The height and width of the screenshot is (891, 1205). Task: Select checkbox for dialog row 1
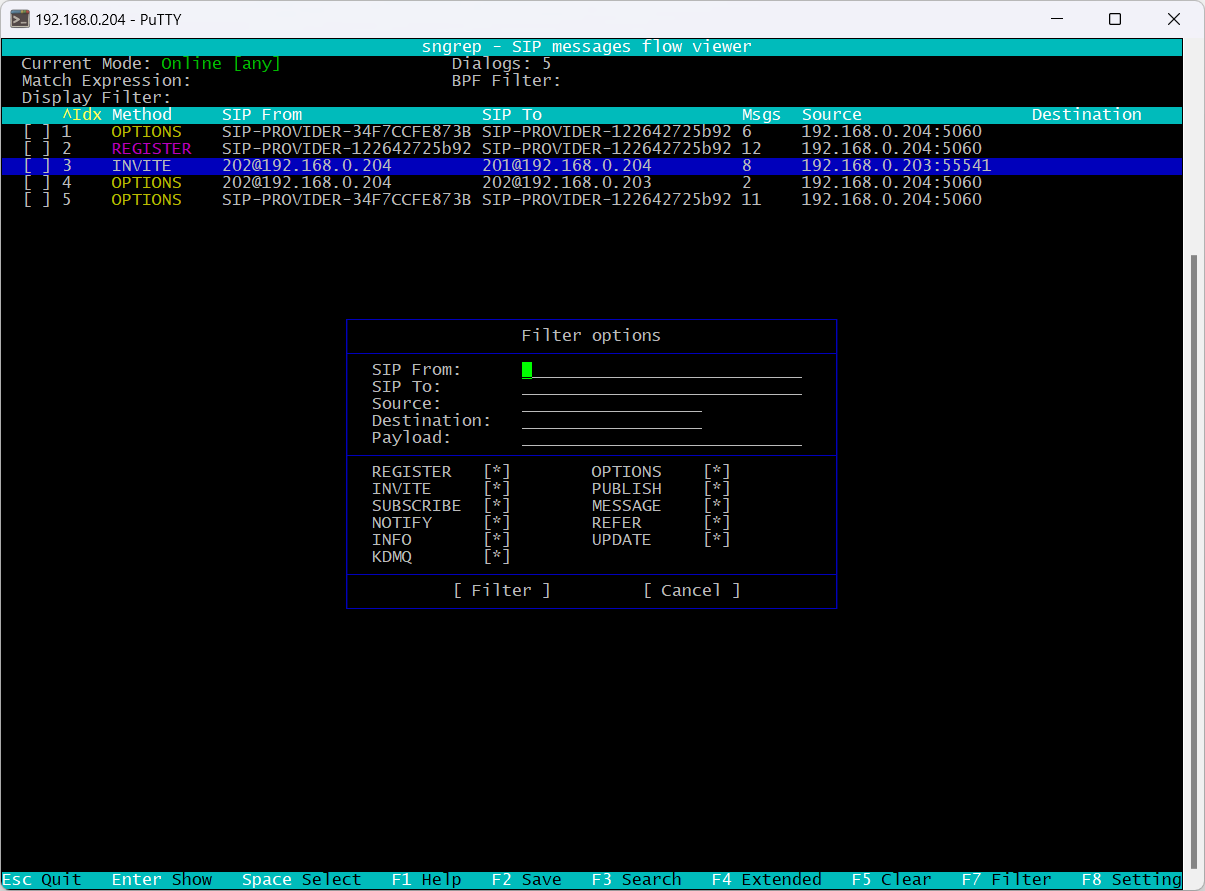[37, 132]
